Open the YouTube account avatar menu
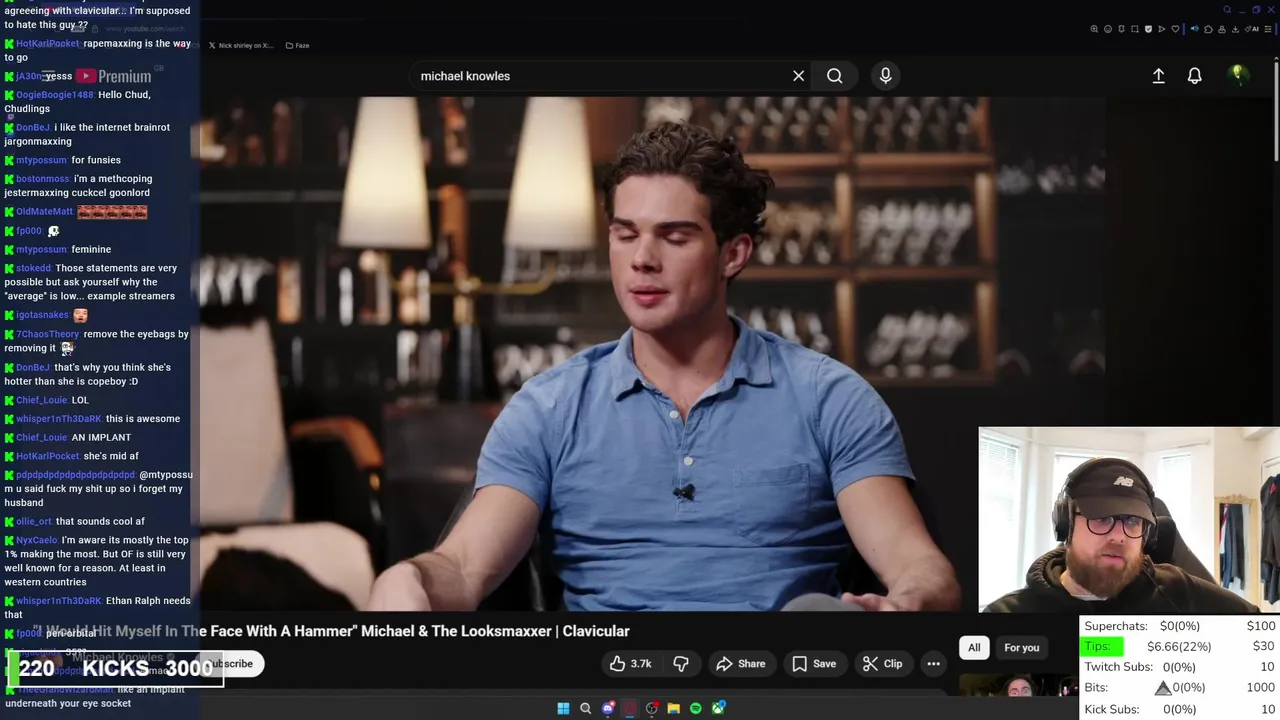Screen dimensions: 1280x720 tap(1237, 75)
